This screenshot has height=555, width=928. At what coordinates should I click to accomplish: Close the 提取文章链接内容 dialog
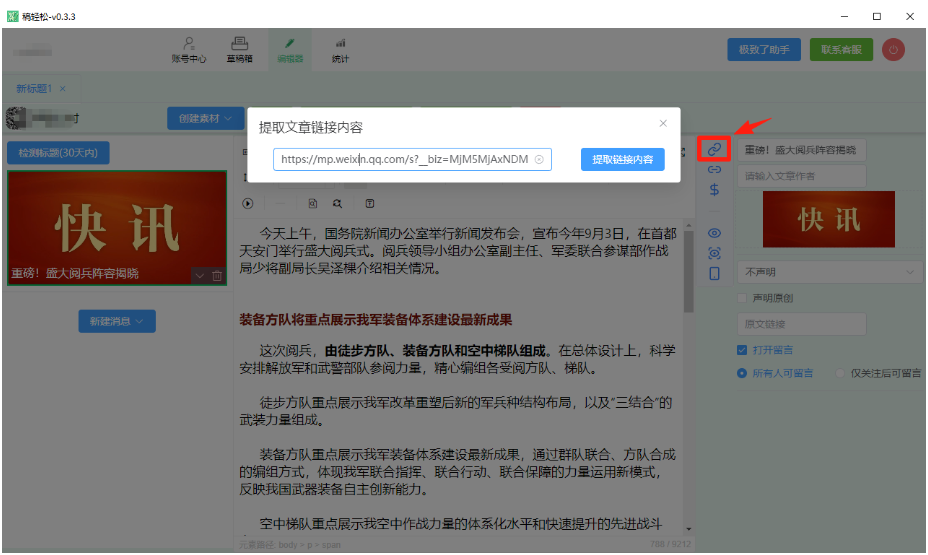662,123
